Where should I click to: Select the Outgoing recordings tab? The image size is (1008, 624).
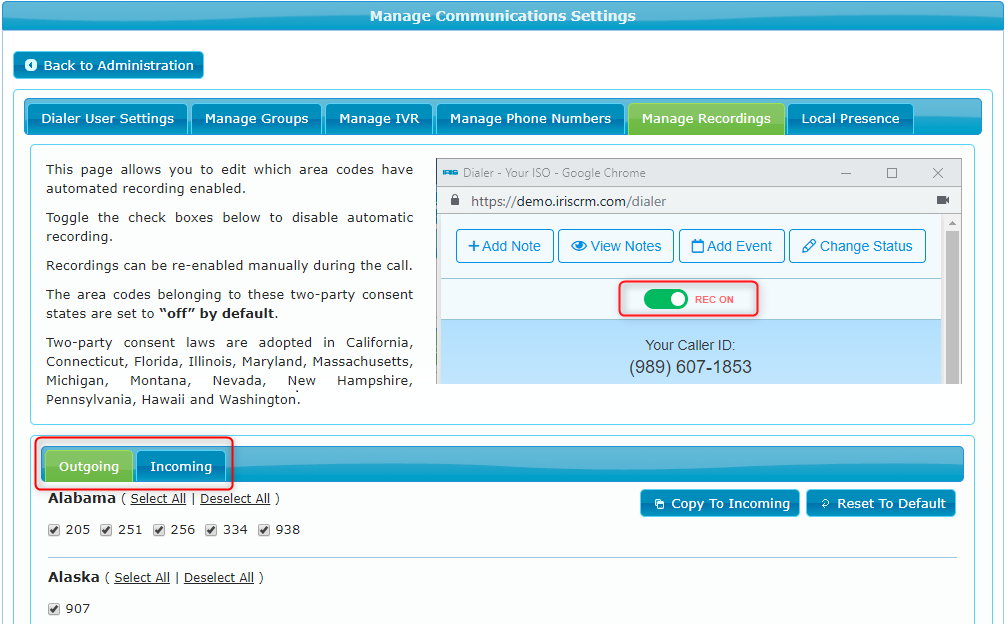click(x=89, y=466)
